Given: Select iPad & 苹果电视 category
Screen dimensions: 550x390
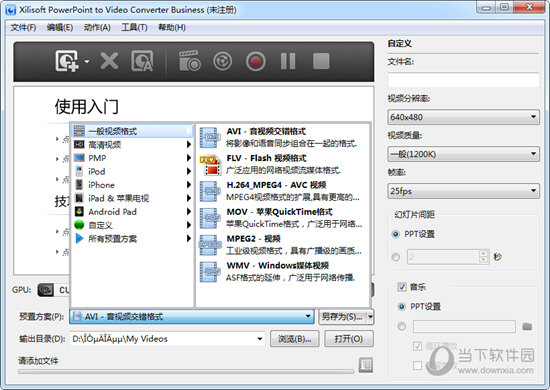Looking at the screenshot, I should [133, 198].
